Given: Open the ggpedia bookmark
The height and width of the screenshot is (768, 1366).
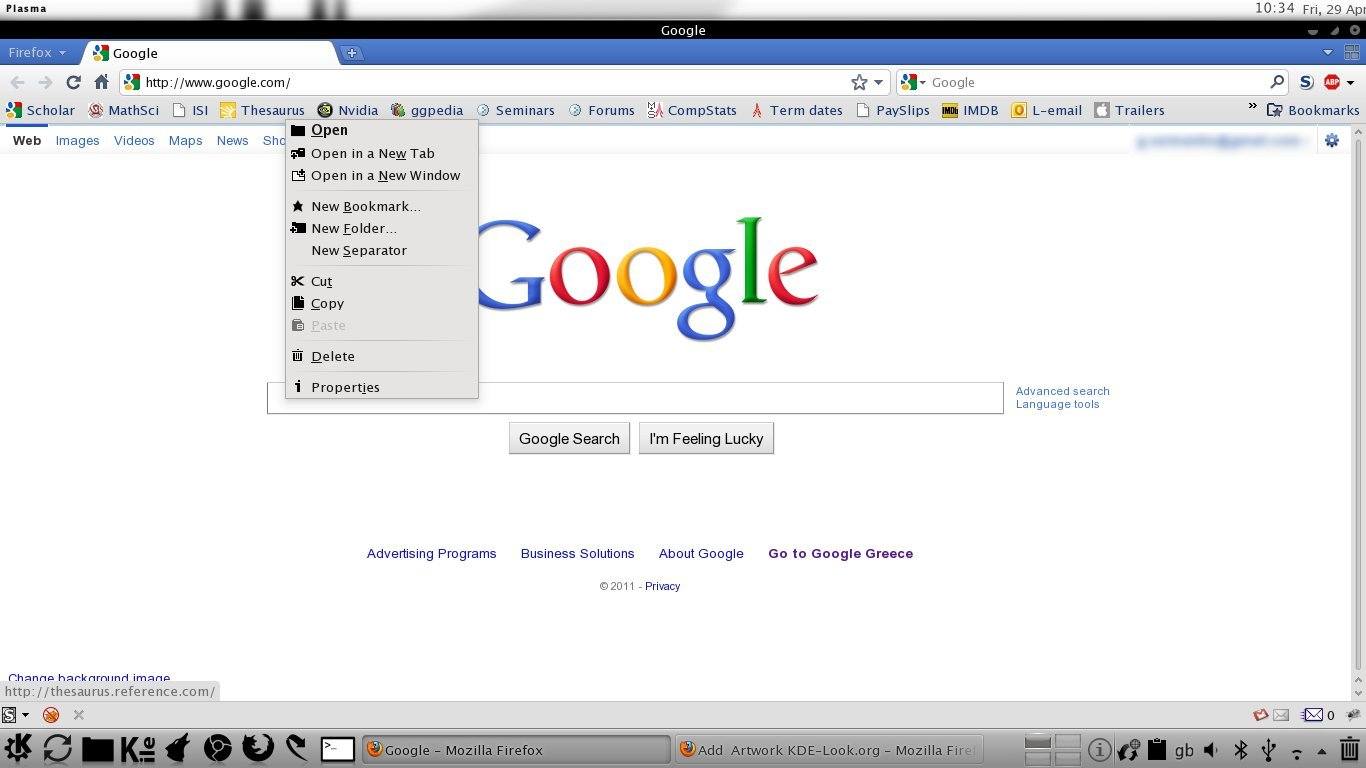Looking at the screenshot, I should coord(427,110).
